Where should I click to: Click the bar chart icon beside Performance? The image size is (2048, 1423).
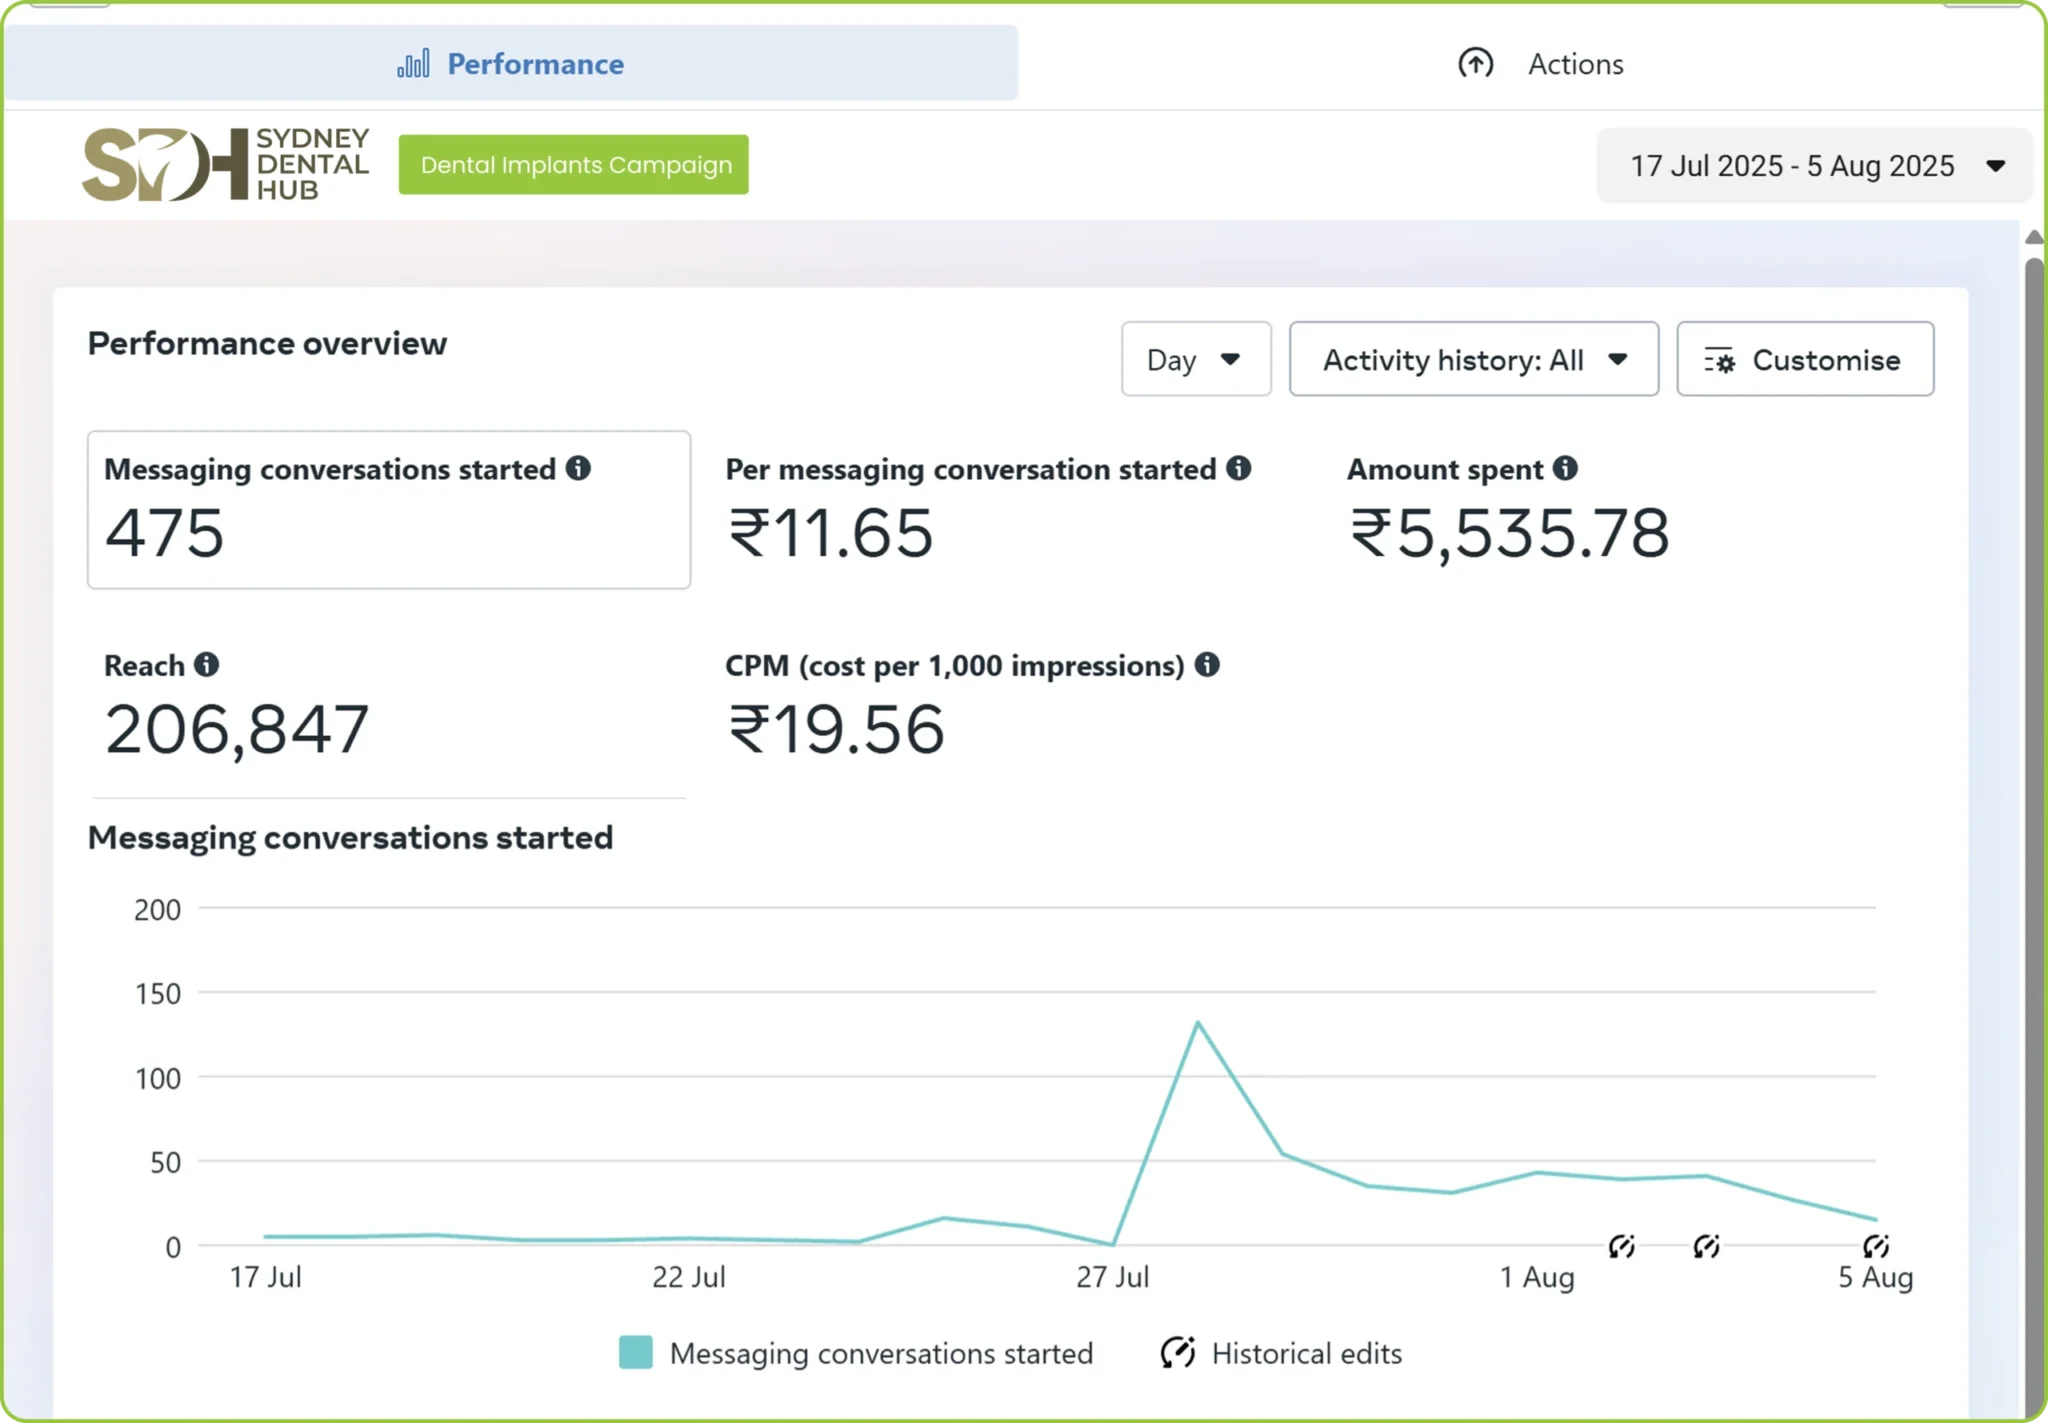[413, 64]
